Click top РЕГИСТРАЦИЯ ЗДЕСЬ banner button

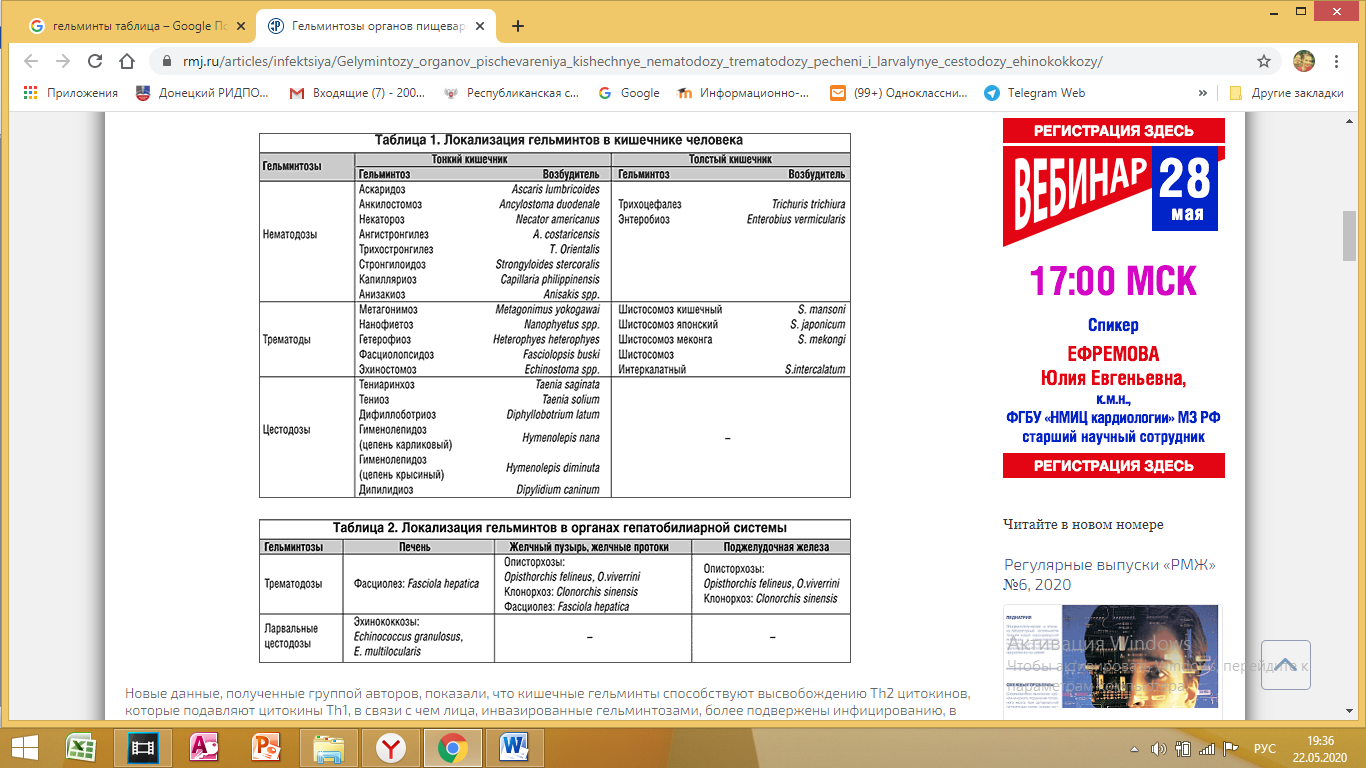click(x=1114, y=131)
